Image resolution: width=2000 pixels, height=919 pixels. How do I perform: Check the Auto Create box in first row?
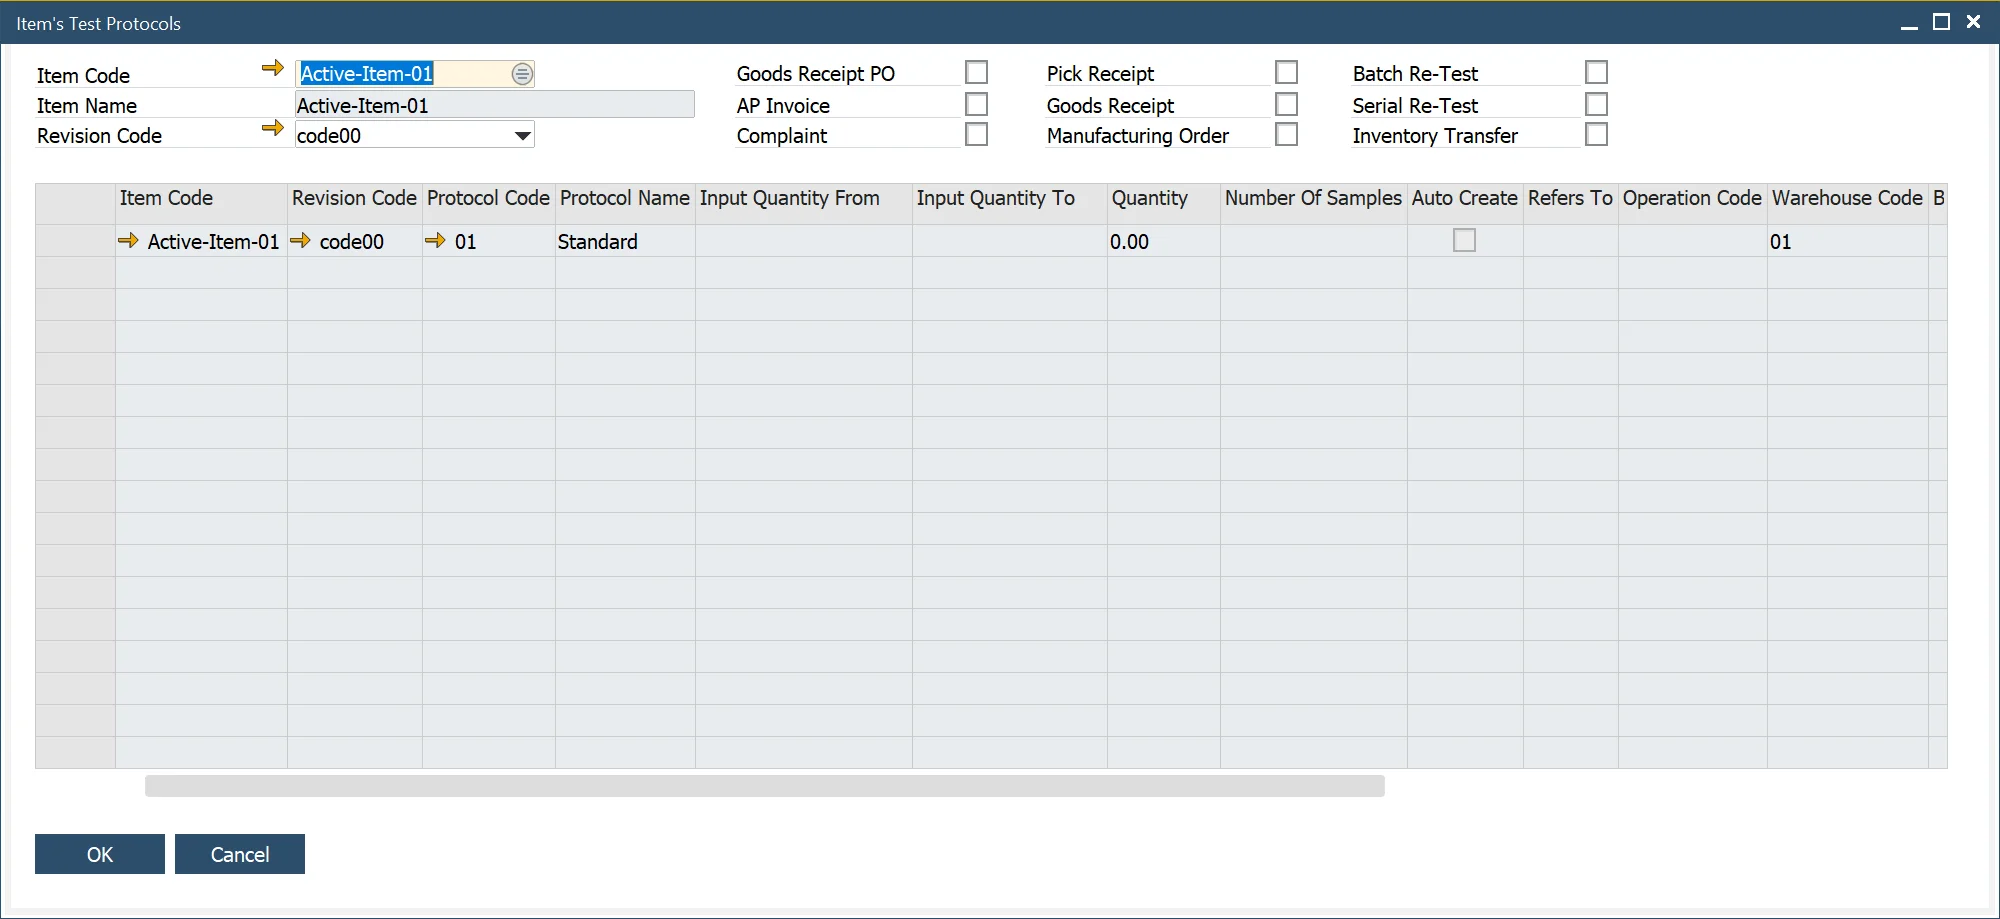pyautogui.click(x=1464, y=240)
